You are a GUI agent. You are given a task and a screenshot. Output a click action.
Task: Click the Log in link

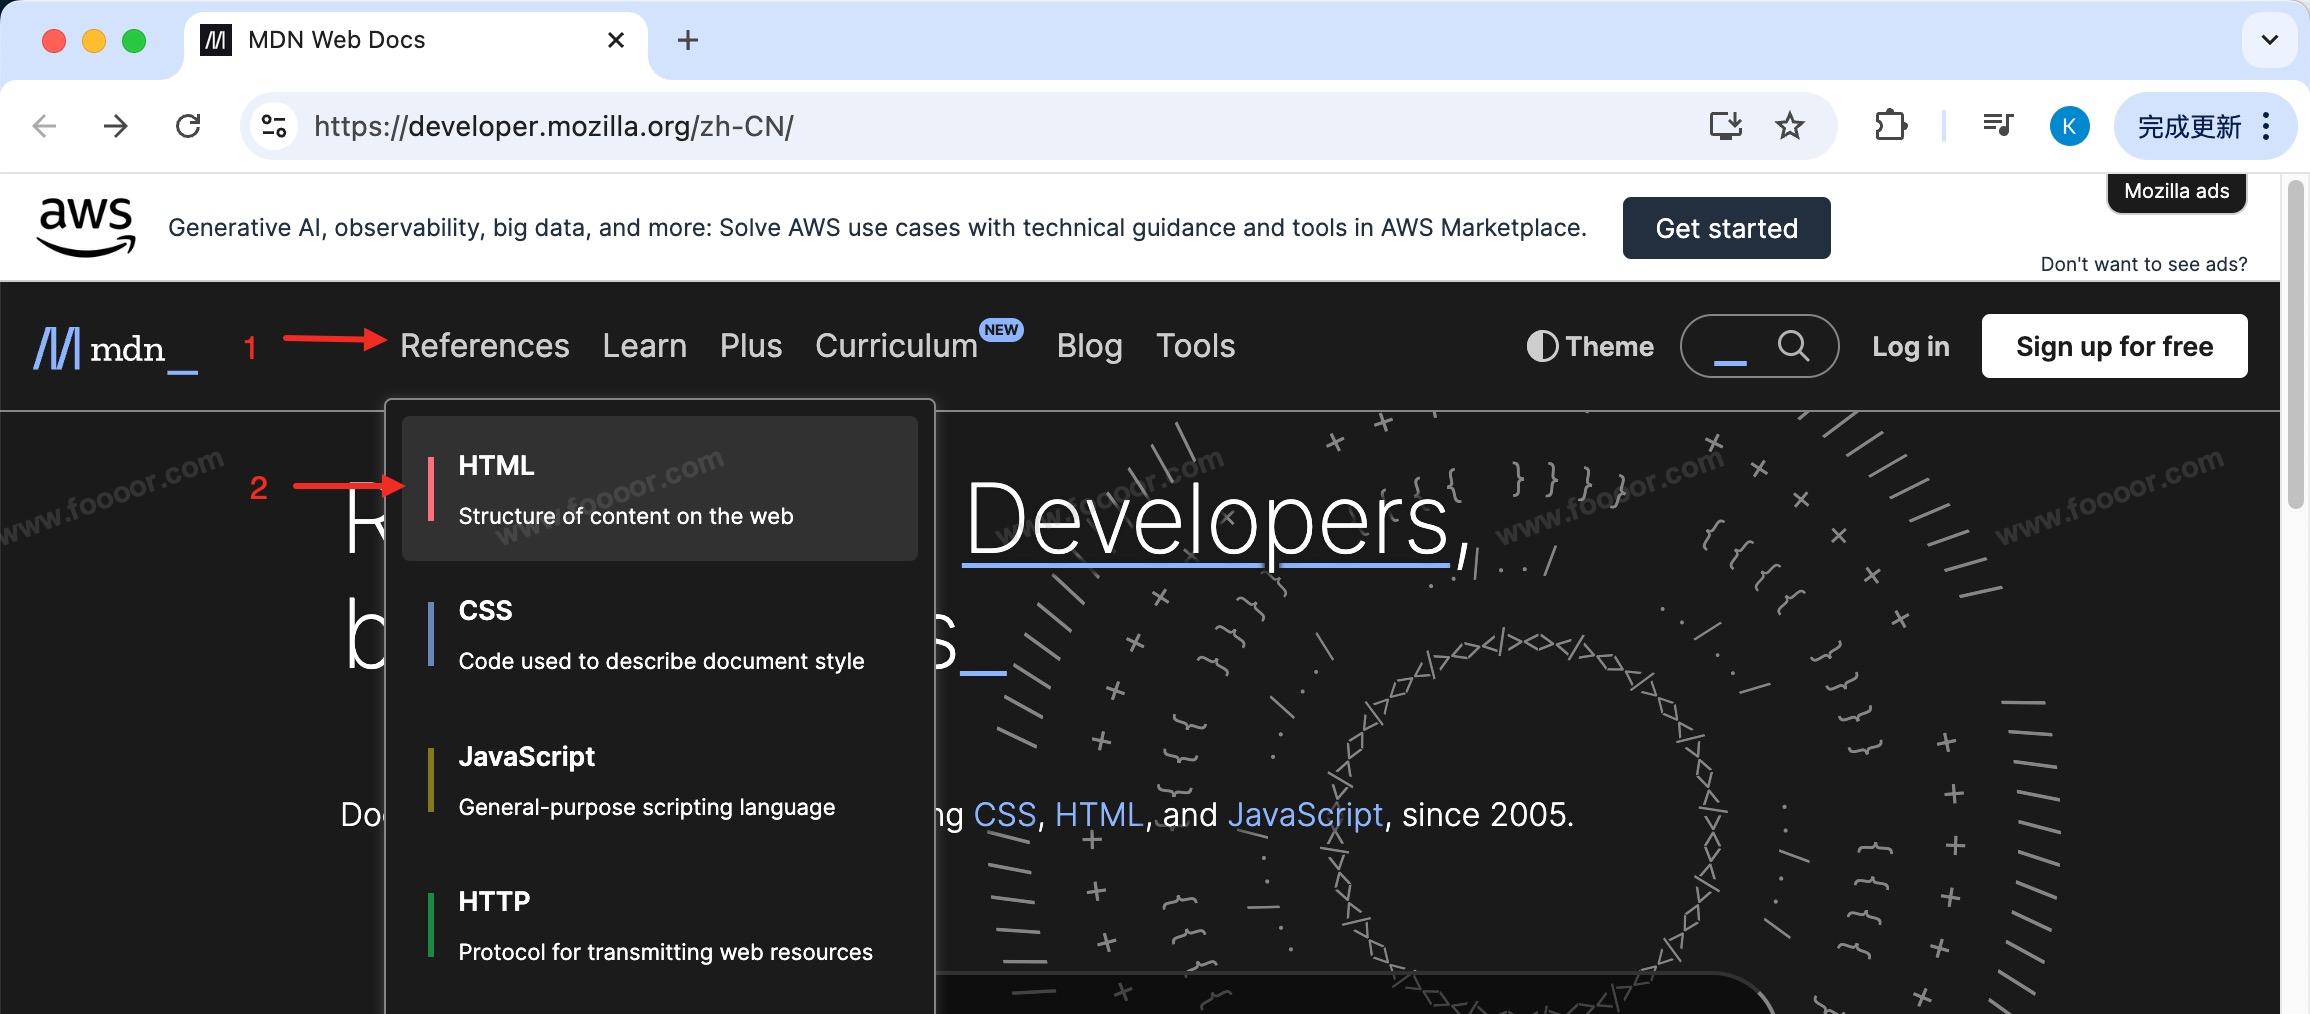[1910, 346]
